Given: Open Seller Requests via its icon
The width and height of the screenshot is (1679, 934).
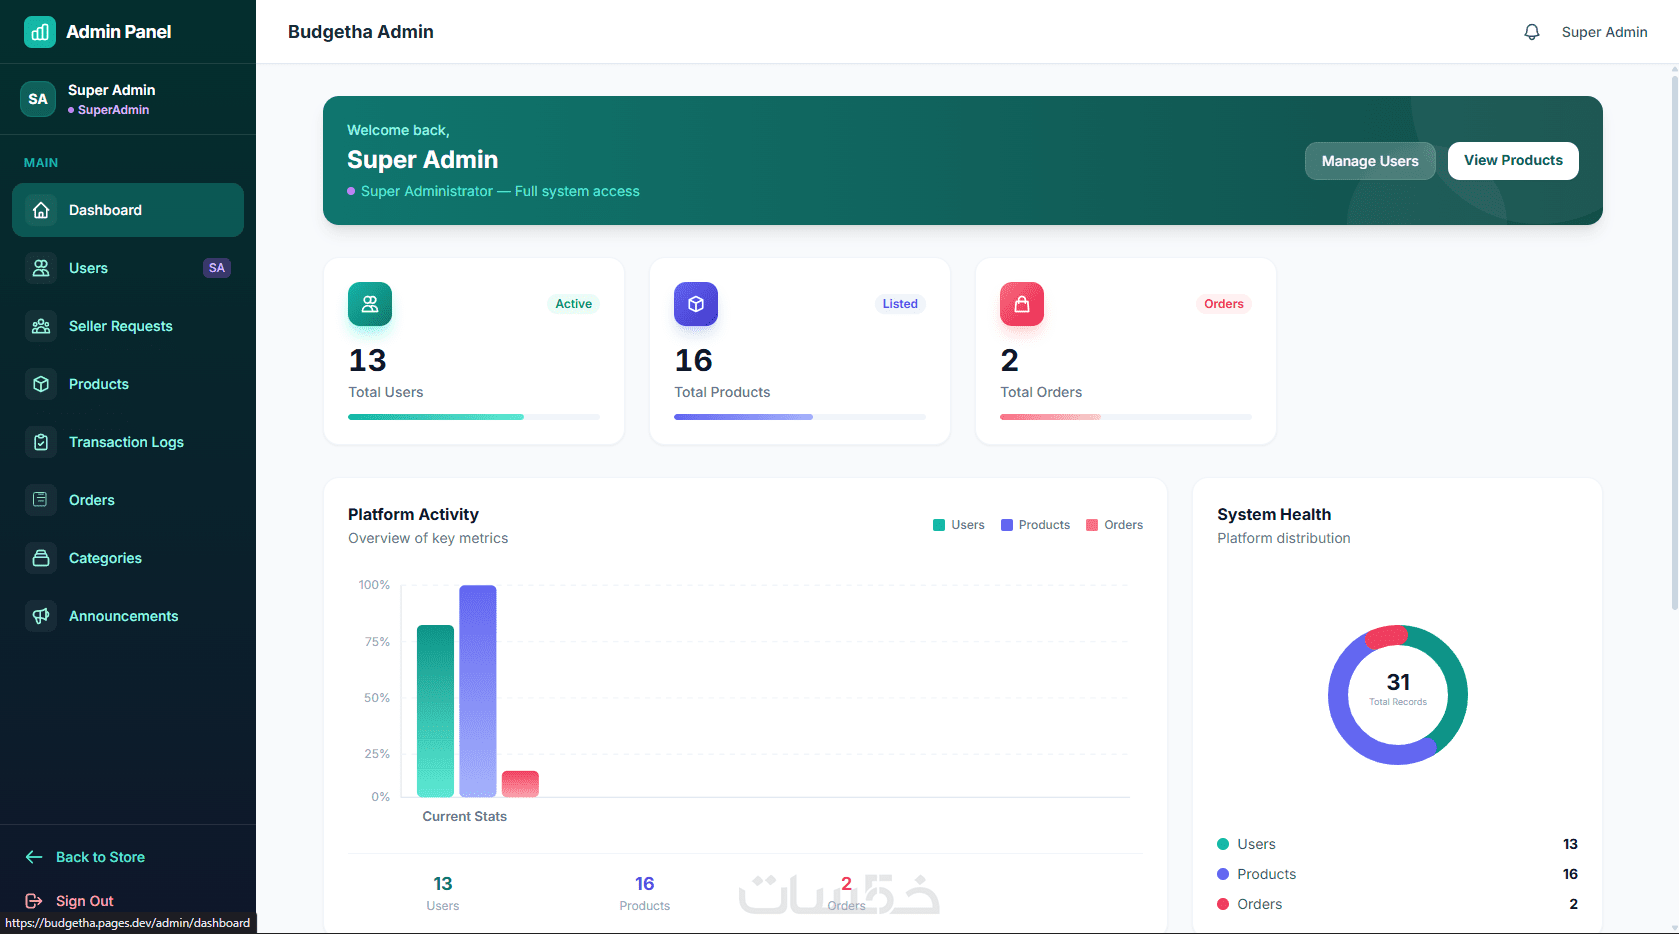Looking at the screenshot, I should (41, 326).
